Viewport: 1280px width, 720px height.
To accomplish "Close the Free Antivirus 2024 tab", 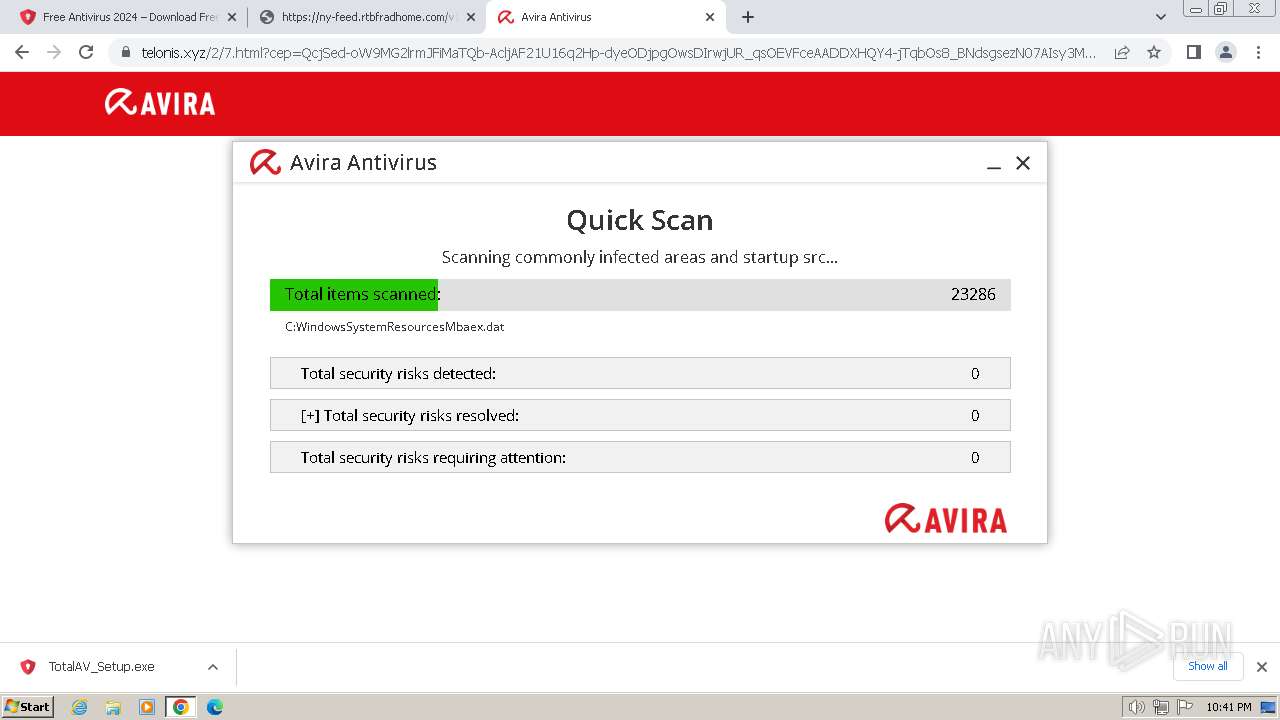I will pos(232,17).
